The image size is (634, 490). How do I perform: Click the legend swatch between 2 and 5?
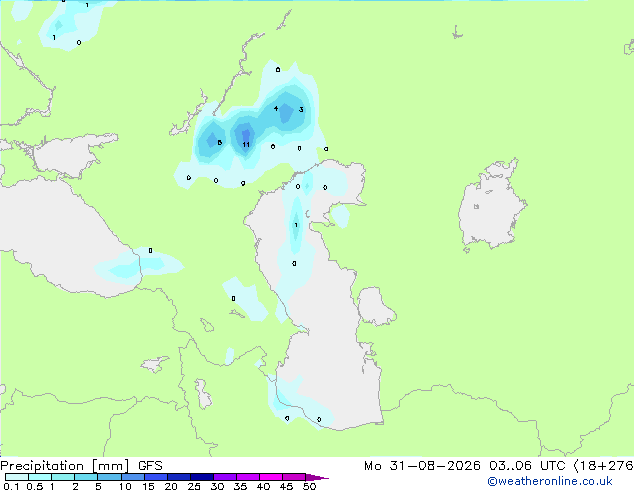click(86, 477)
